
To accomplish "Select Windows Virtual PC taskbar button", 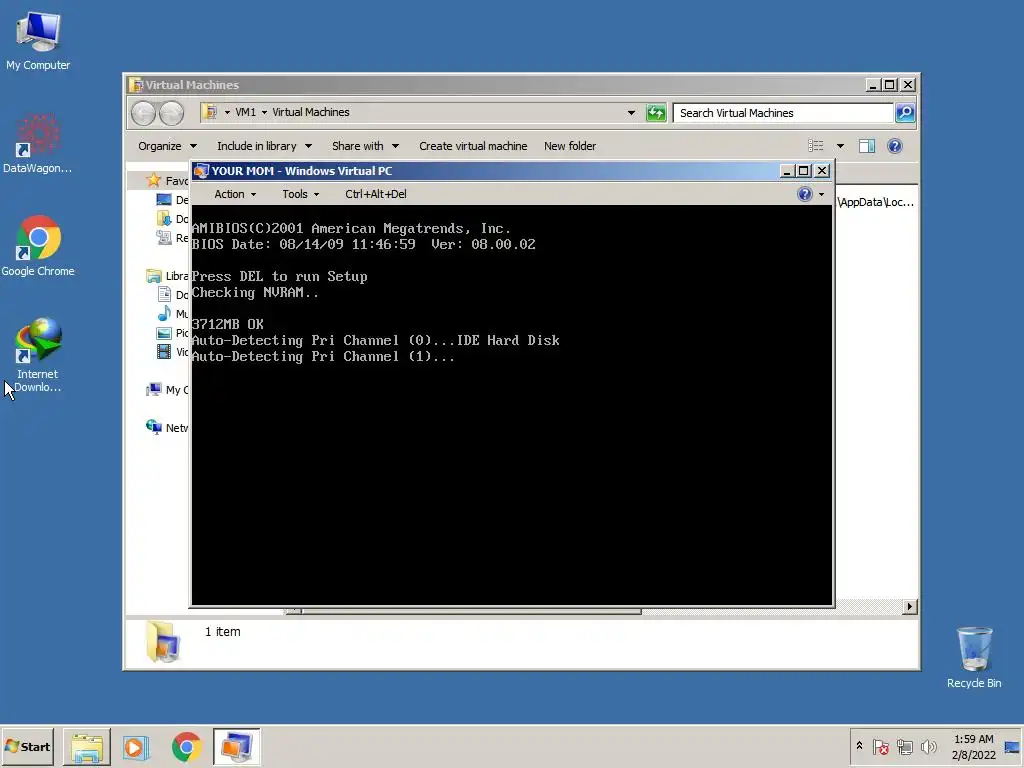I will point(236,747).
